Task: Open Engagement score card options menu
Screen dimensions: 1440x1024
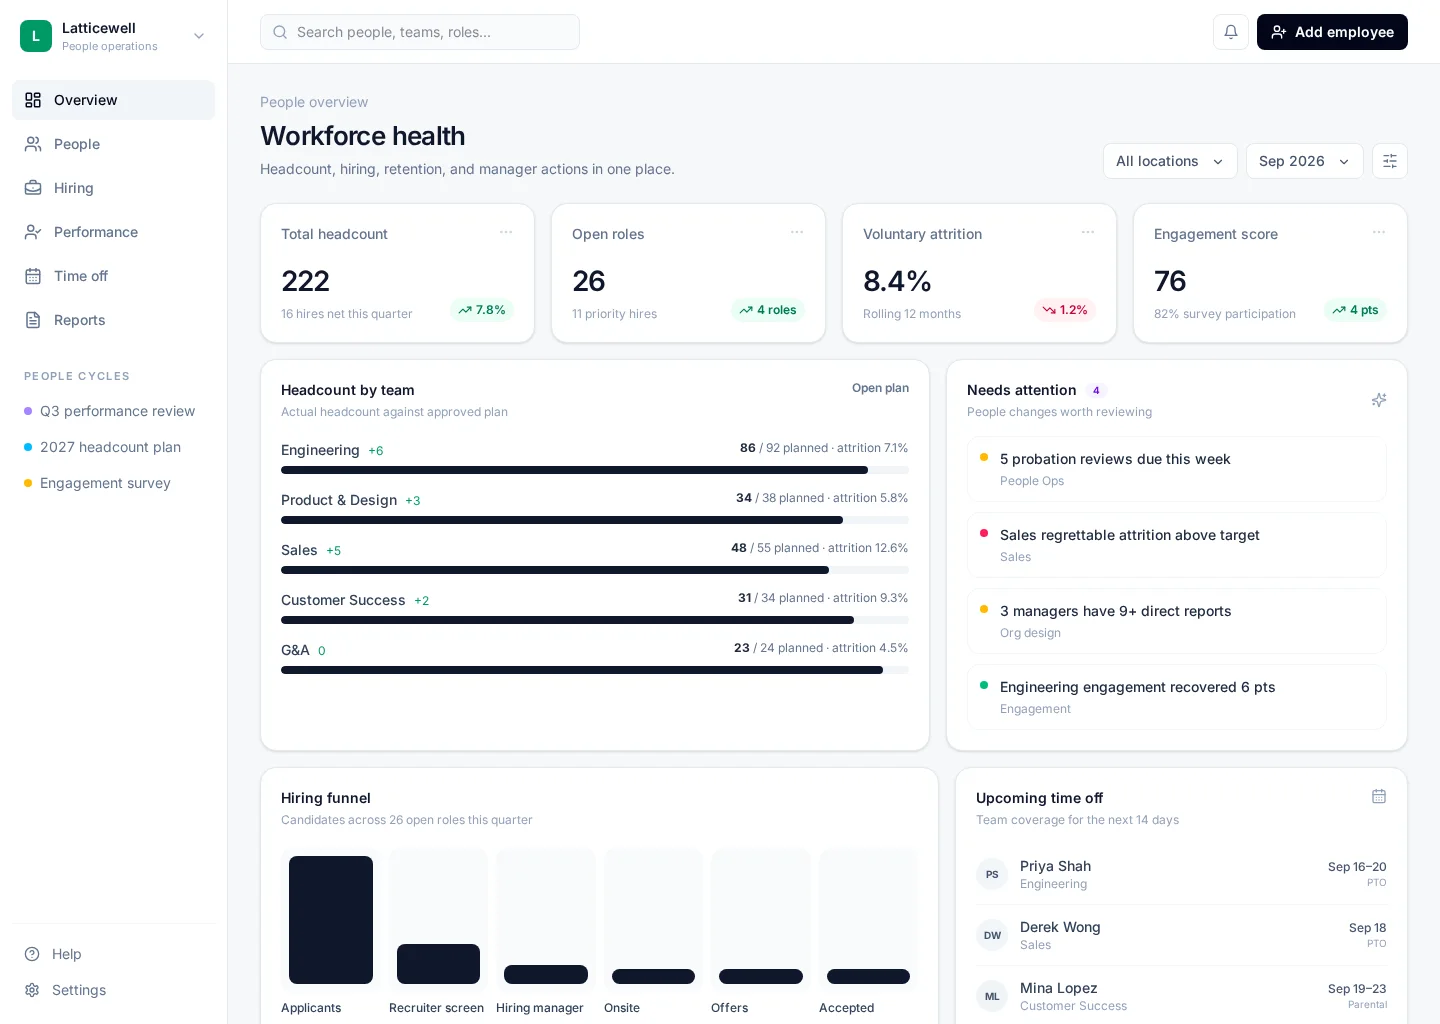Action: click(x=1379, y=232)
